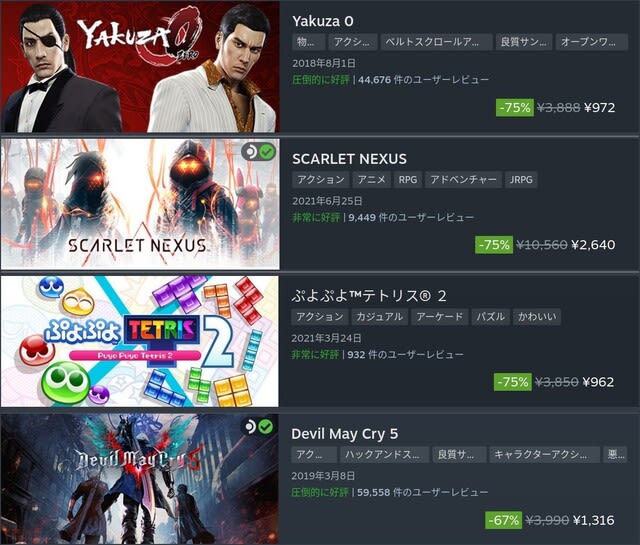640x545 pixels.
Task: Click the Steam Deck verified badge on Devil May Cry 5
Action: (x=258, y=427)
